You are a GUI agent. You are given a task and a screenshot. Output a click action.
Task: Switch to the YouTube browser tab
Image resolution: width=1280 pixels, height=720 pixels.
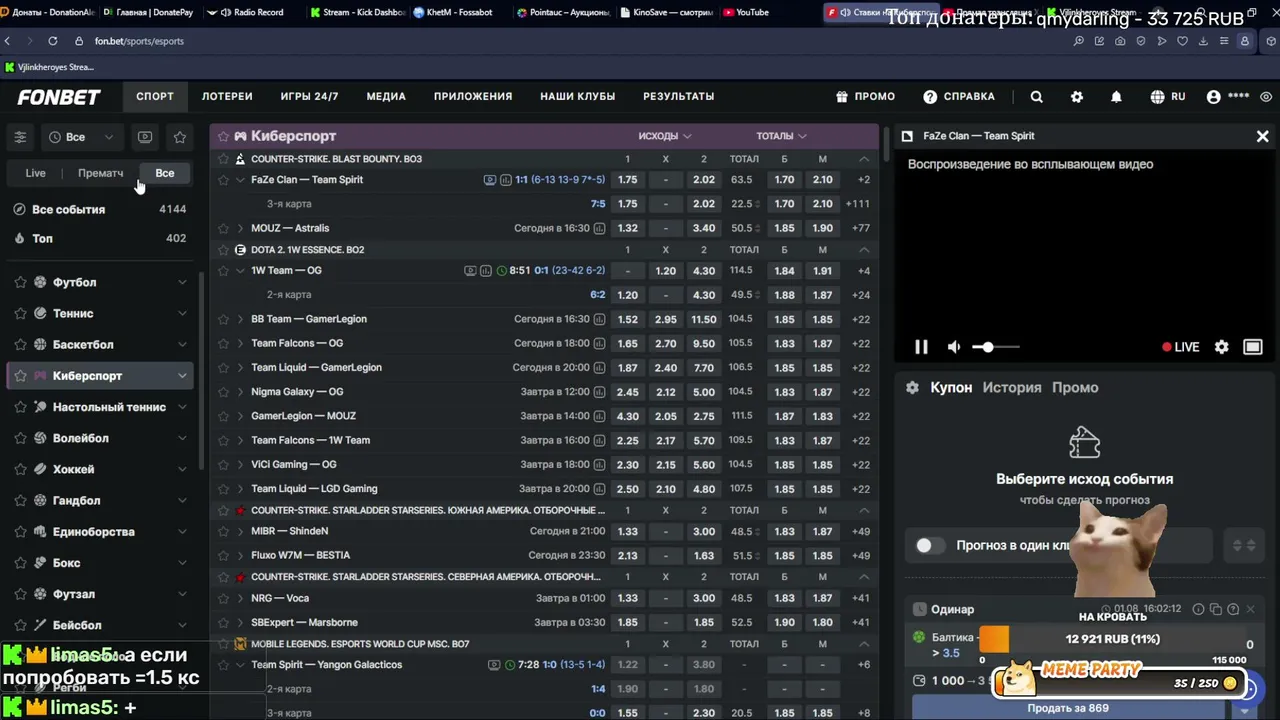745,13
